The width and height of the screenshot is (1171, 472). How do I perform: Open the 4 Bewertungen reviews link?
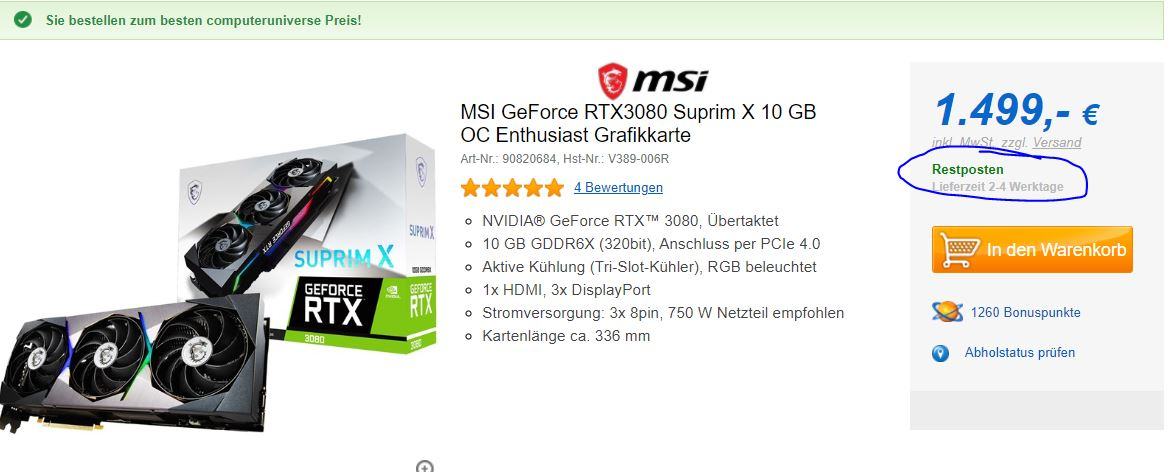click(618, 187)
